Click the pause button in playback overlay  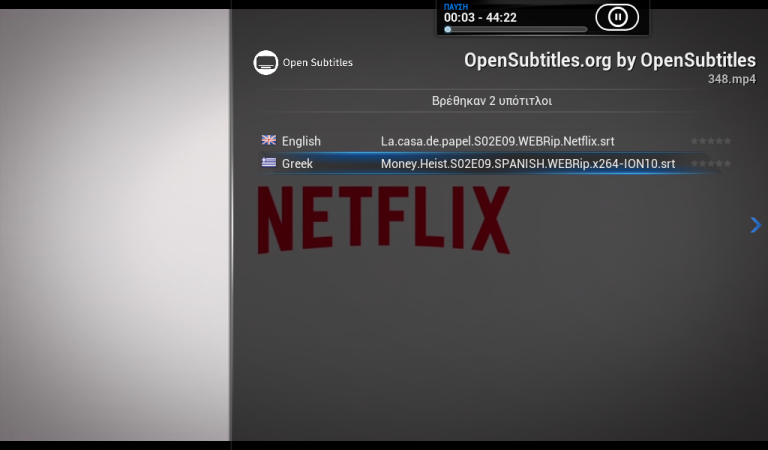[617, 17]
